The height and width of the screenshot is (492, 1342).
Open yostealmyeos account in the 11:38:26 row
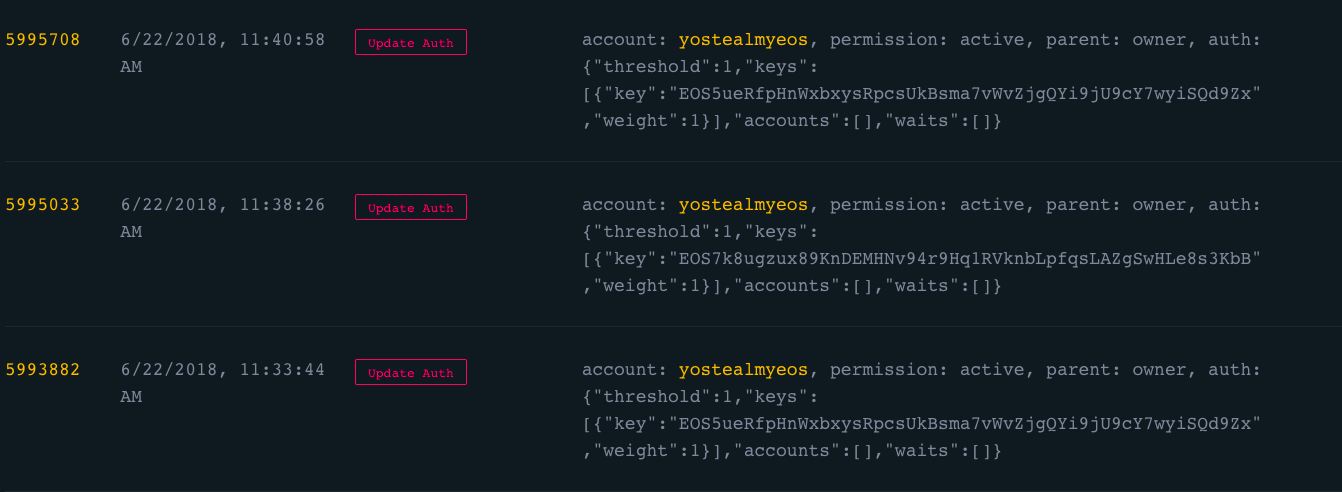pyautogui.click(x=743, y=205)
